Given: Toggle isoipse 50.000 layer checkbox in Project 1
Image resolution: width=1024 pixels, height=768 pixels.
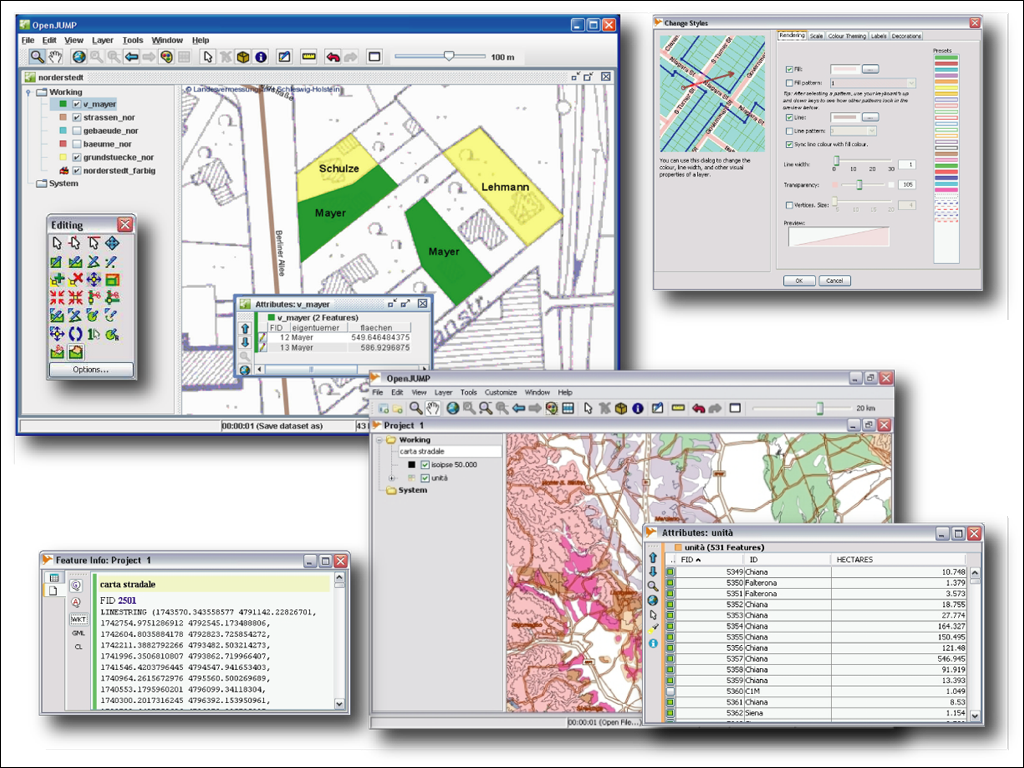Looking at the screenshot, I should [425, 465].
